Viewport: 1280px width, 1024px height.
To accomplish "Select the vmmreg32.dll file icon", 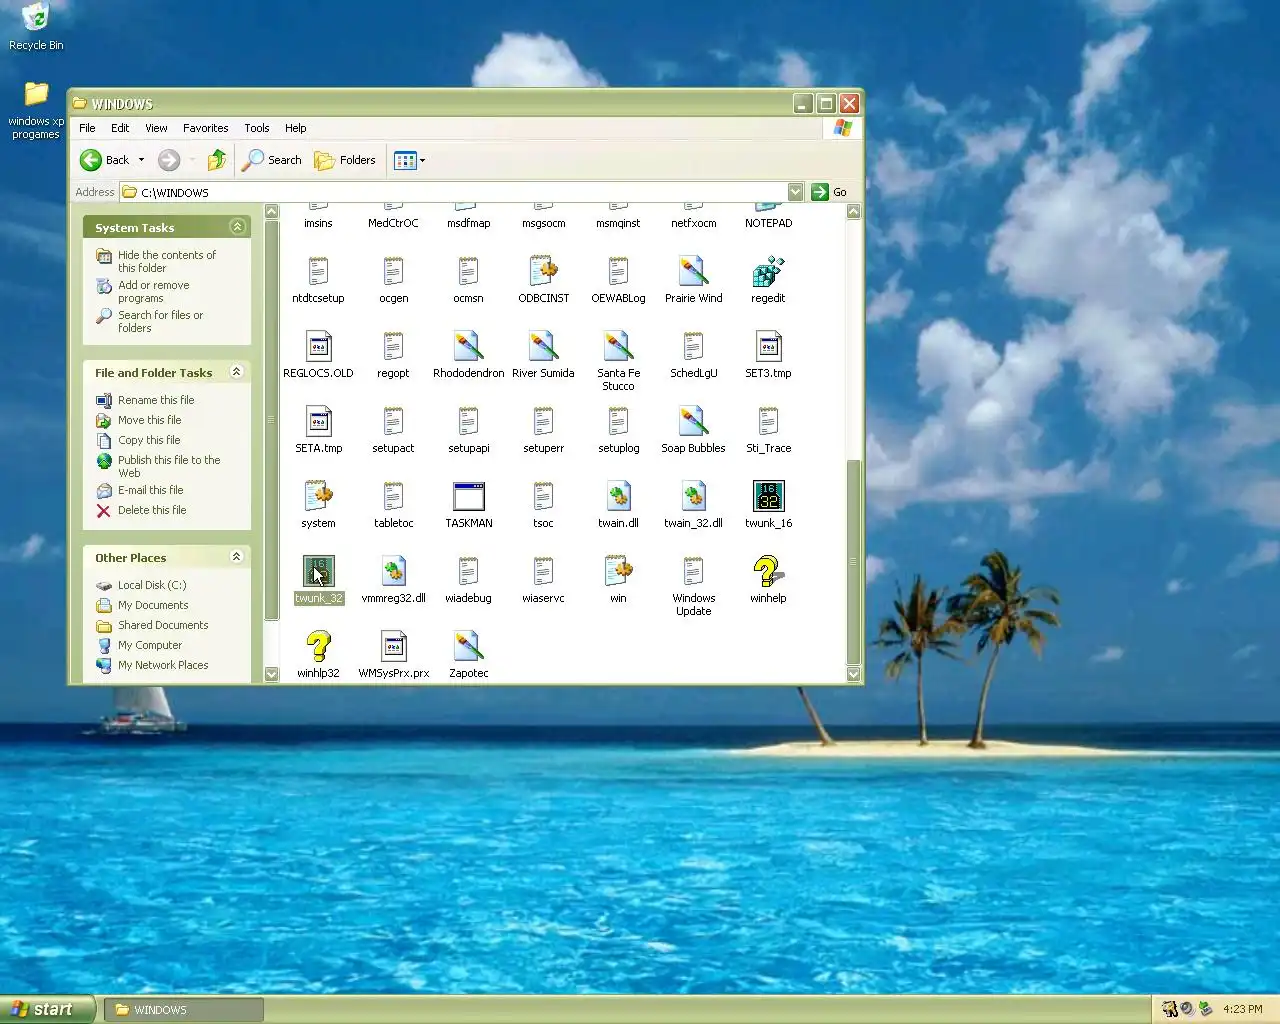I will click(x=393, y=571).
